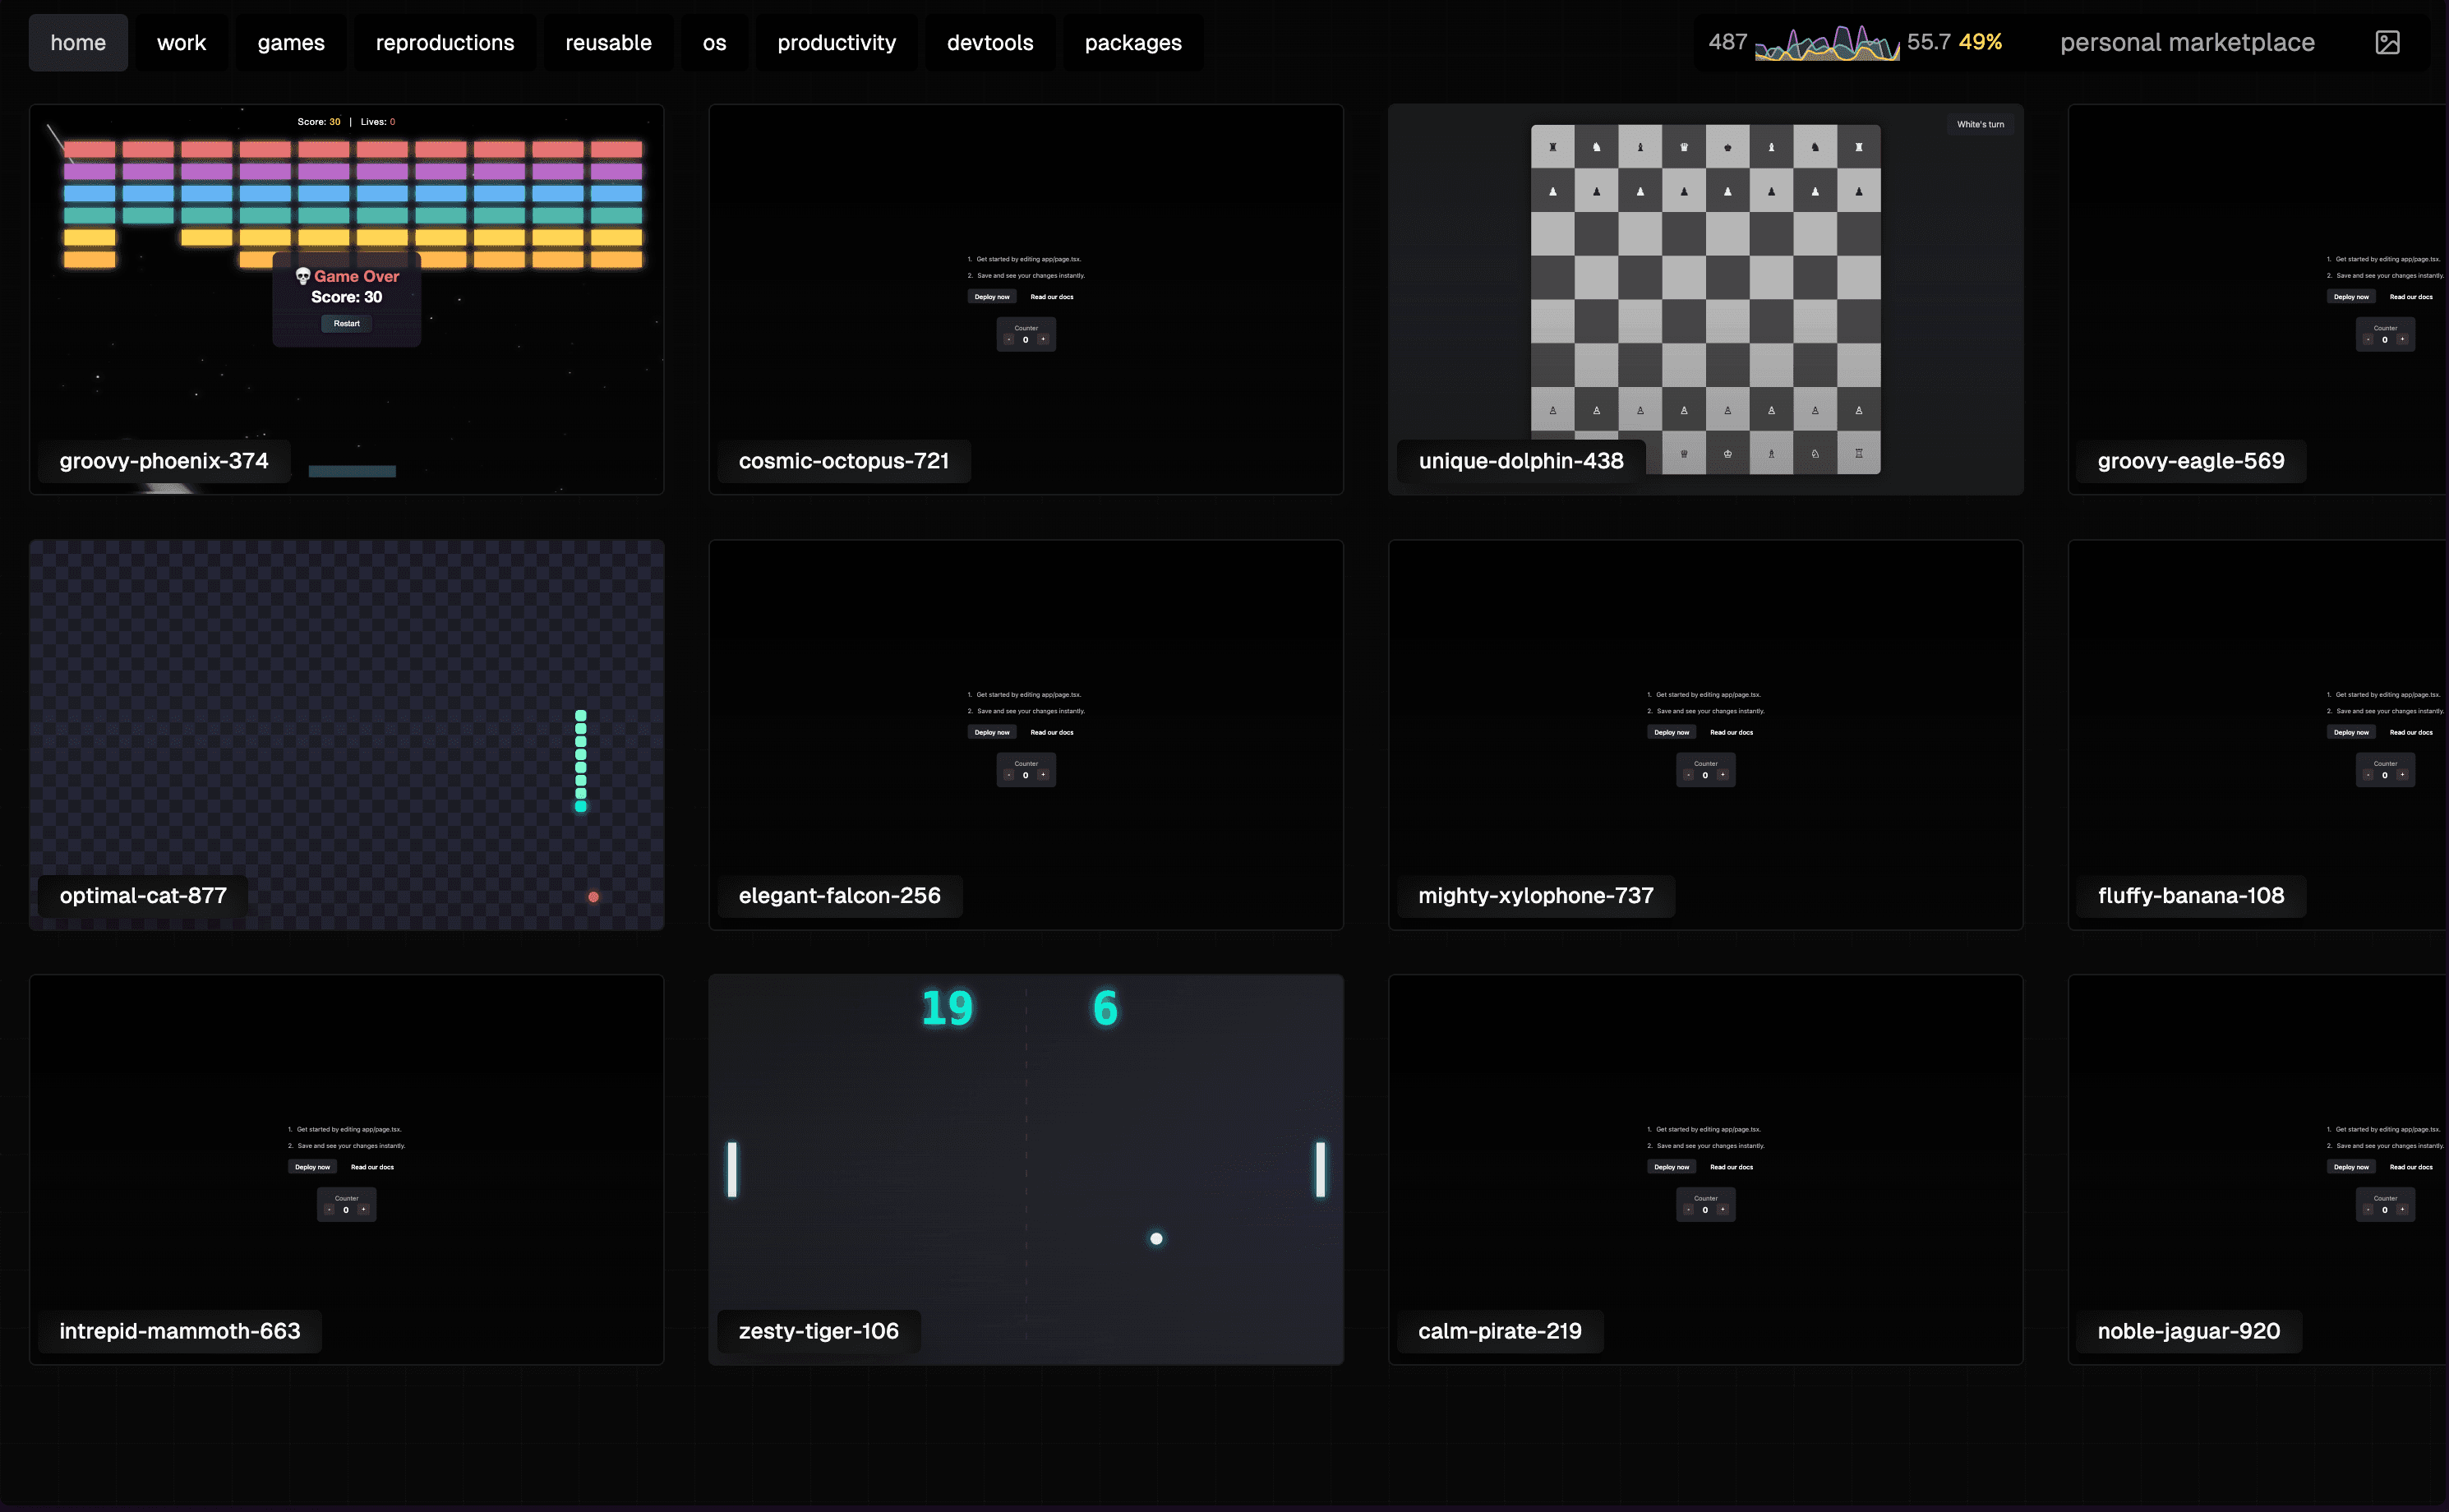Increment the counter in cosmic-octopus-721

(x=1043, y=339)
